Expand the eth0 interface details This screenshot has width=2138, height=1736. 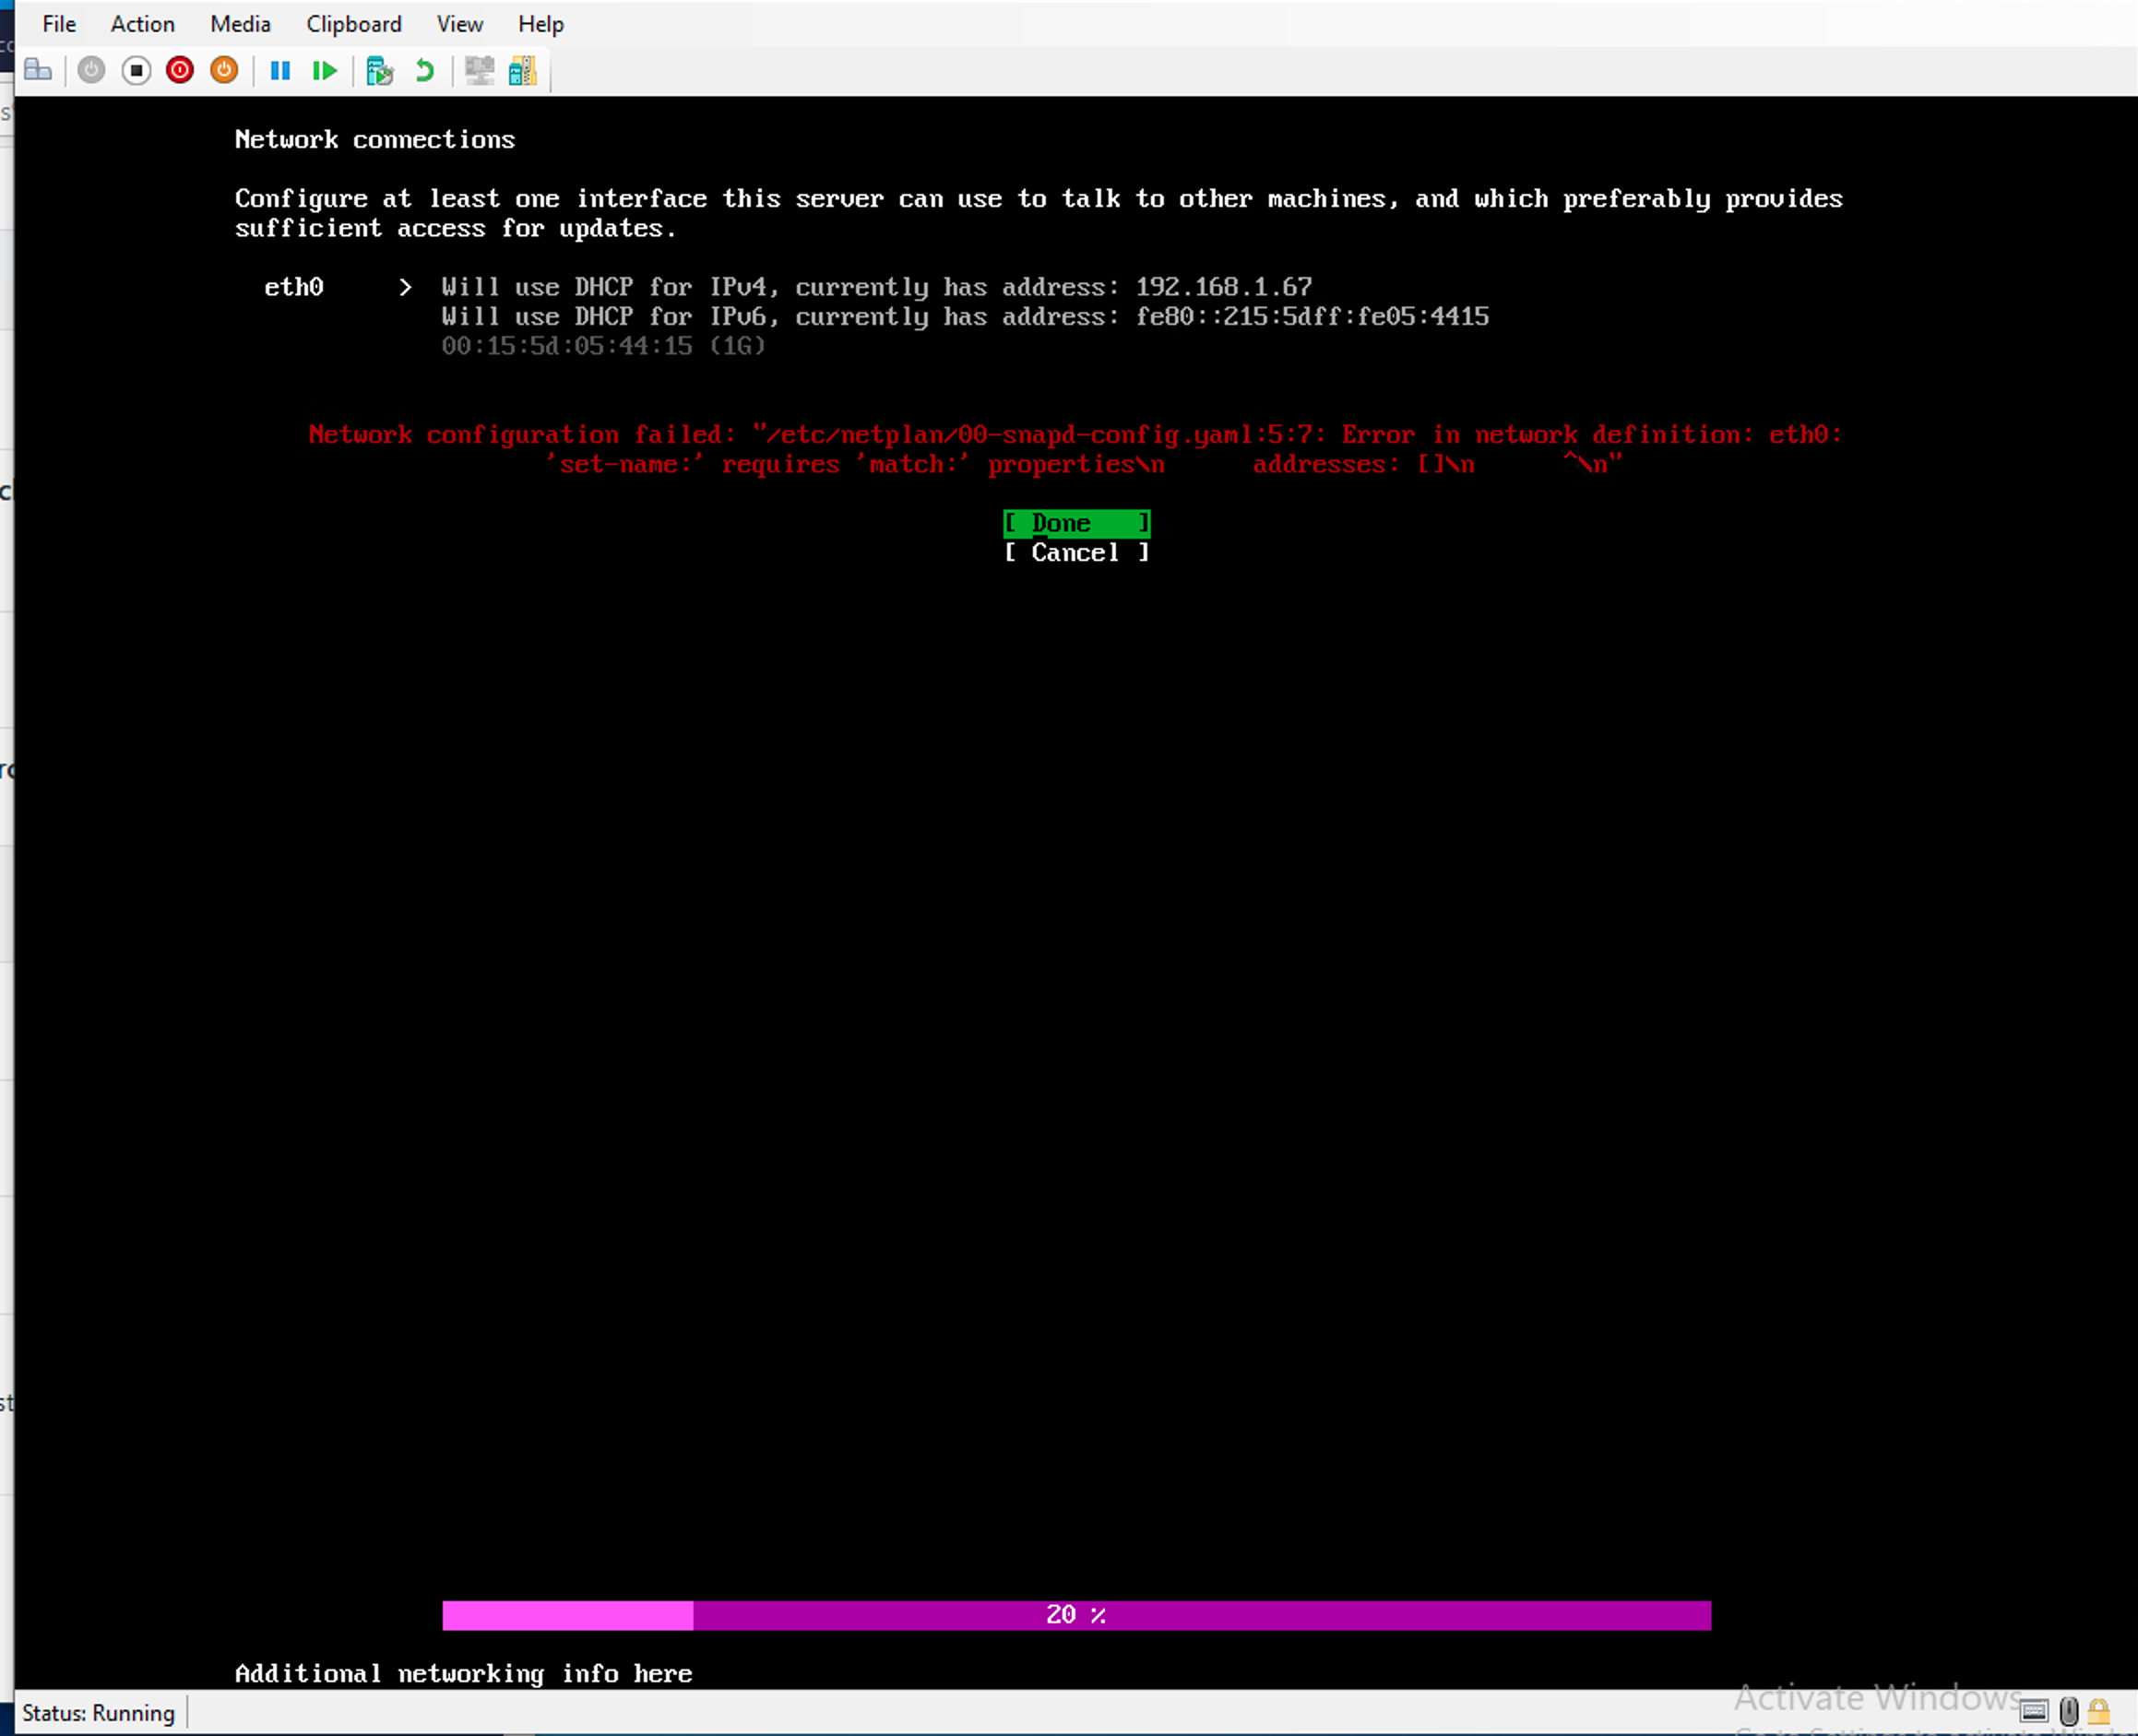[405, 287]
